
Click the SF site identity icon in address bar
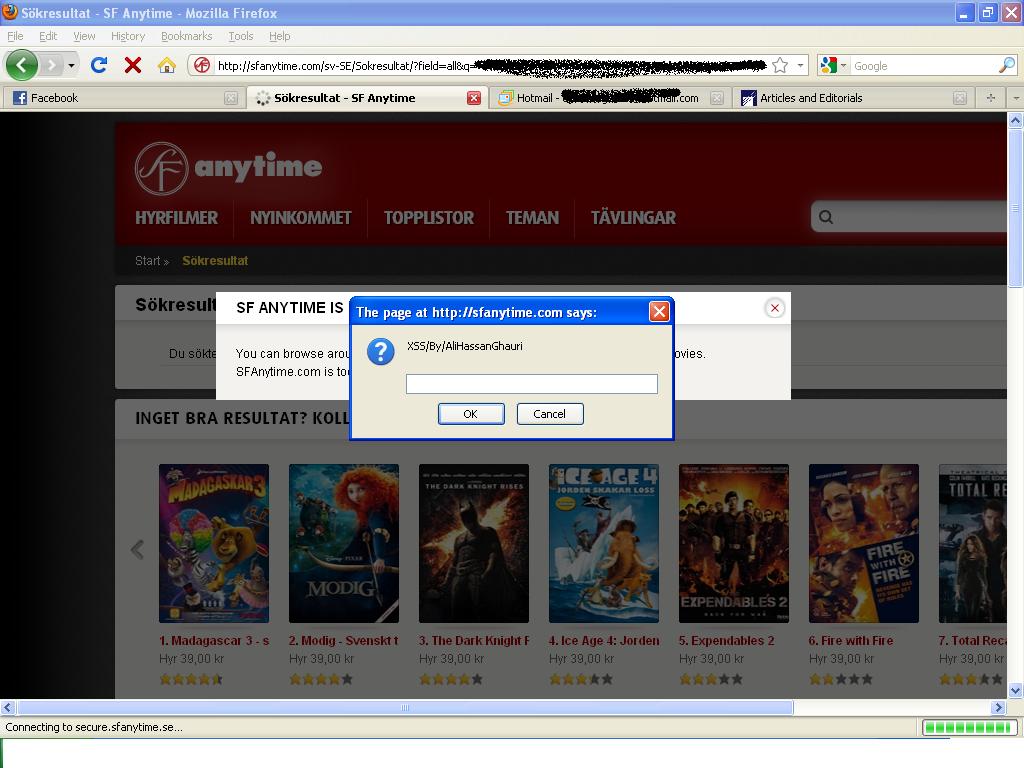point(202,65)
